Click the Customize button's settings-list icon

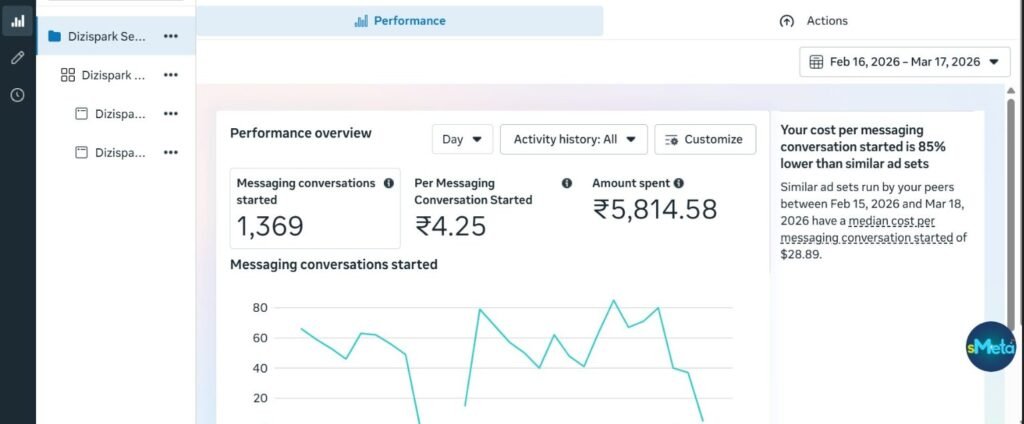point(671,139)
